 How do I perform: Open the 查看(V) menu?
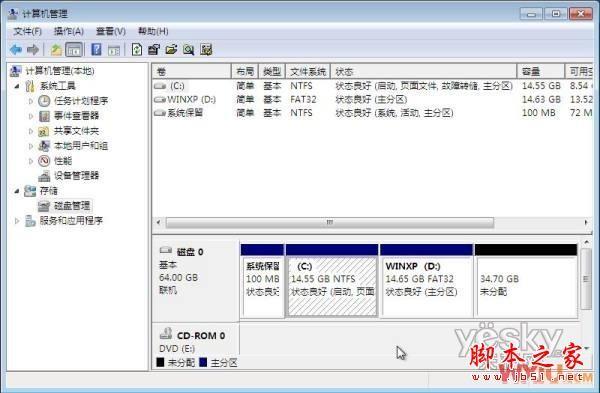tap(111, 31)
